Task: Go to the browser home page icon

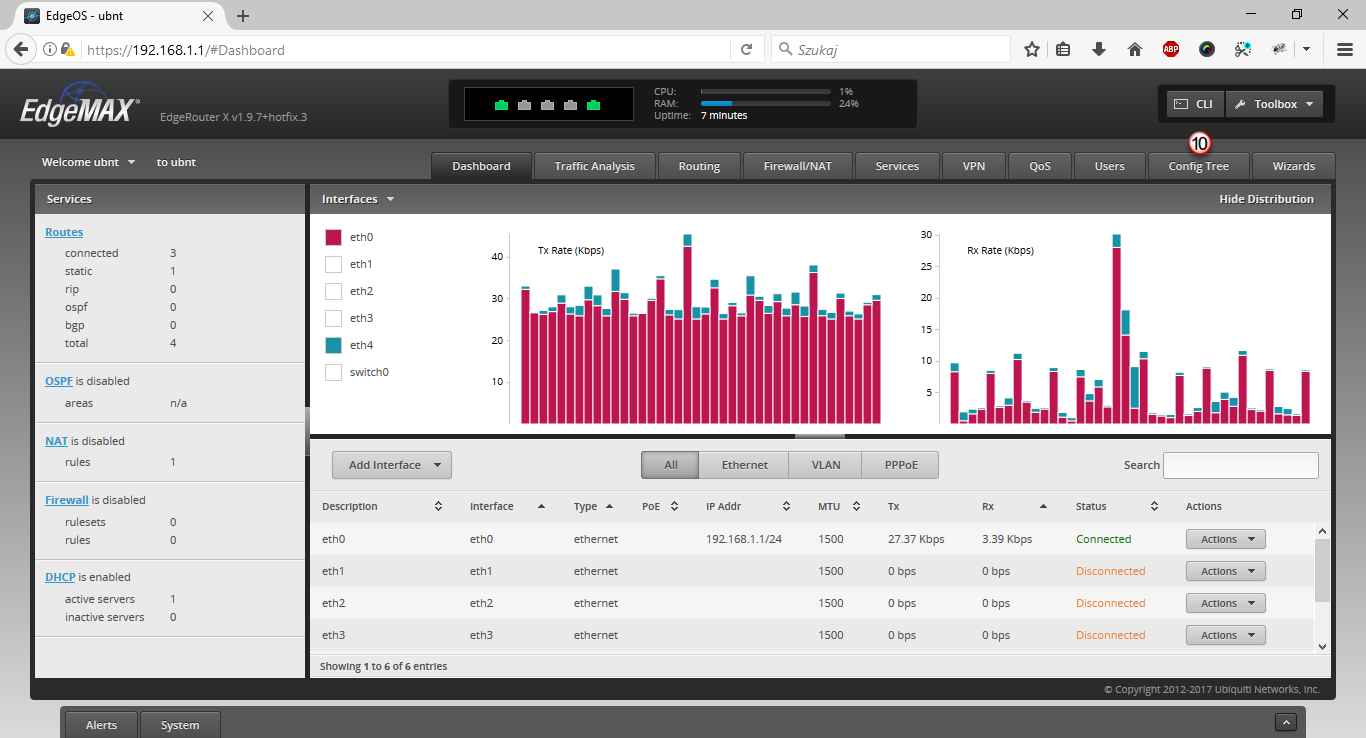Action: point(1135,49)
